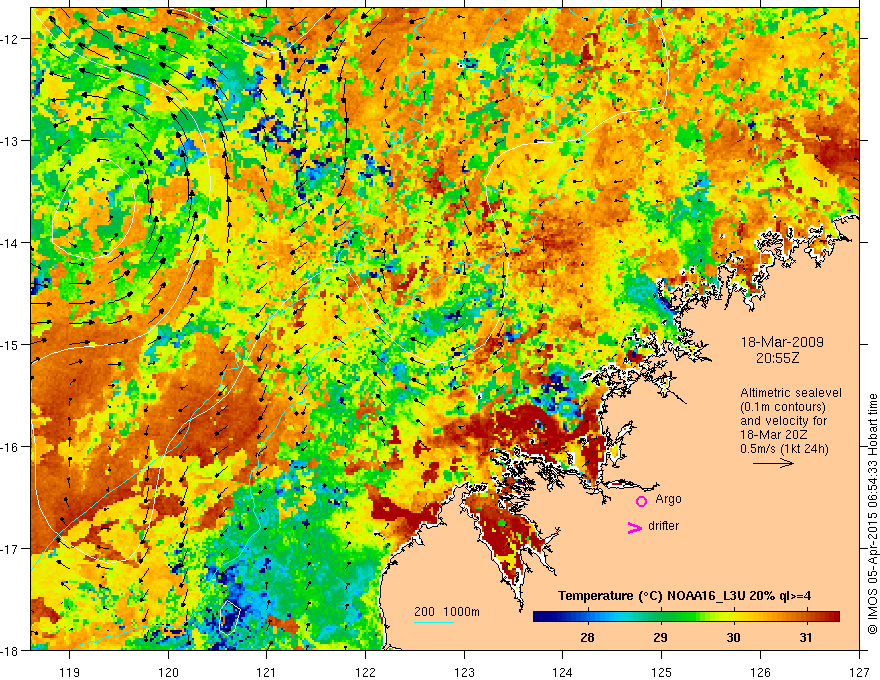Click the "drifter" legend label
This screenshot has width=880, height=680.
663,526
